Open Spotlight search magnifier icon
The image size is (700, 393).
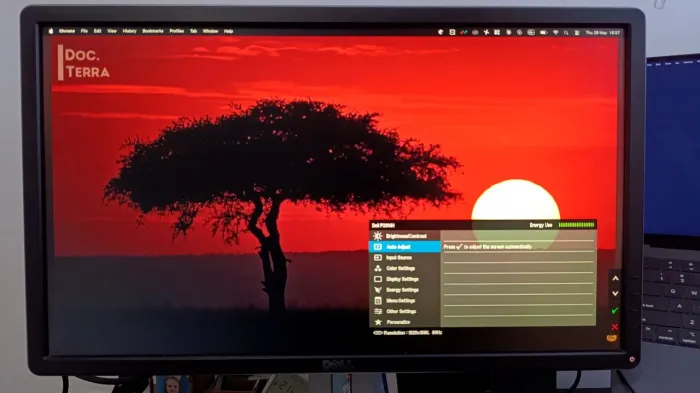tap(566, 33)
